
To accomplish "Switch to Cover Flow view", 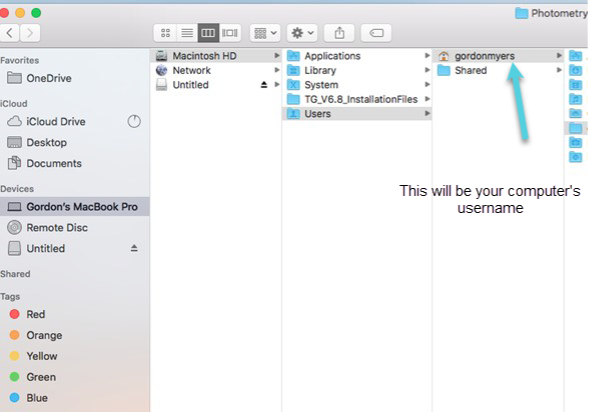I will [230, 33].
